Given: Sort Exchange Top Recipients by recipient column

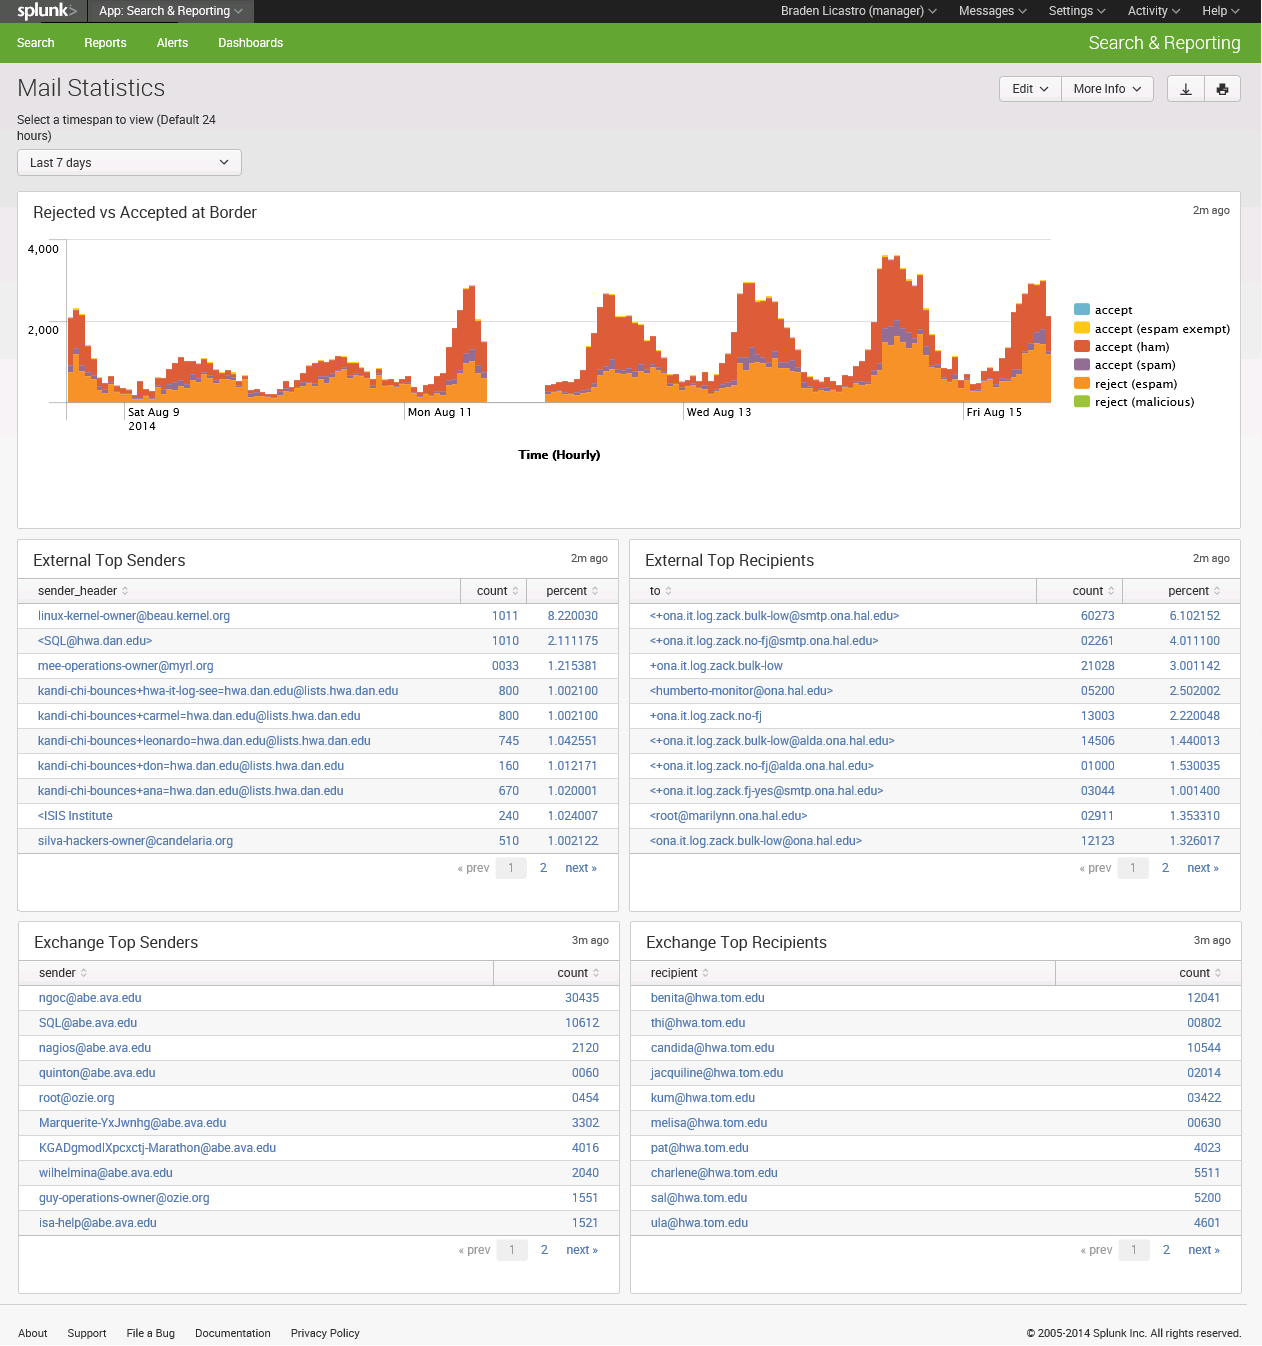Looking at the screenshot, I should click(x=680, y=973).
